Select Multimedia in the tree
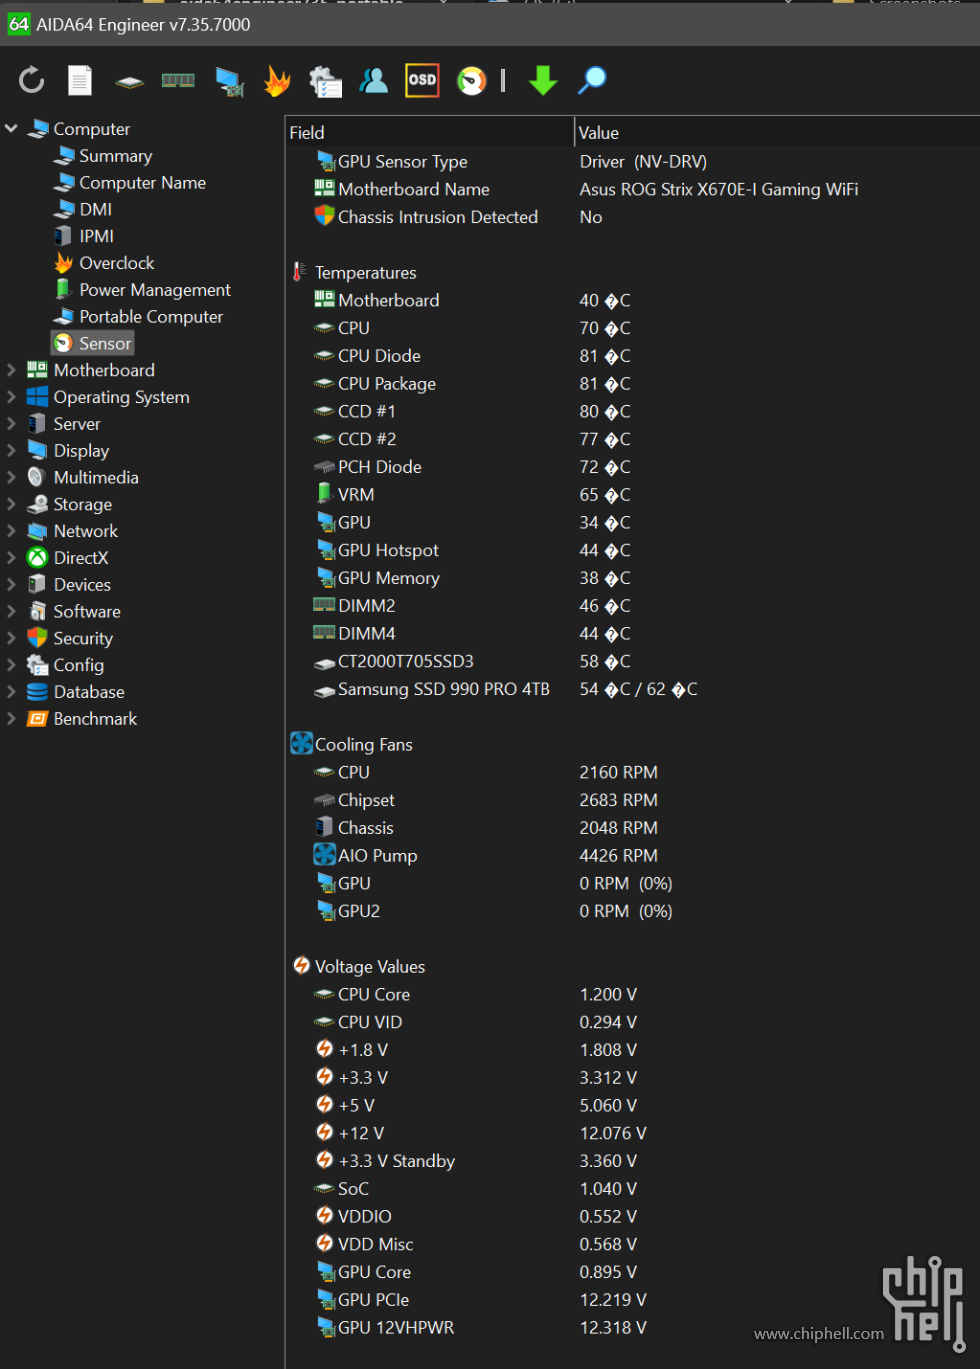The height and width of the screenshot is (1369, 980). tap(83, 478)
